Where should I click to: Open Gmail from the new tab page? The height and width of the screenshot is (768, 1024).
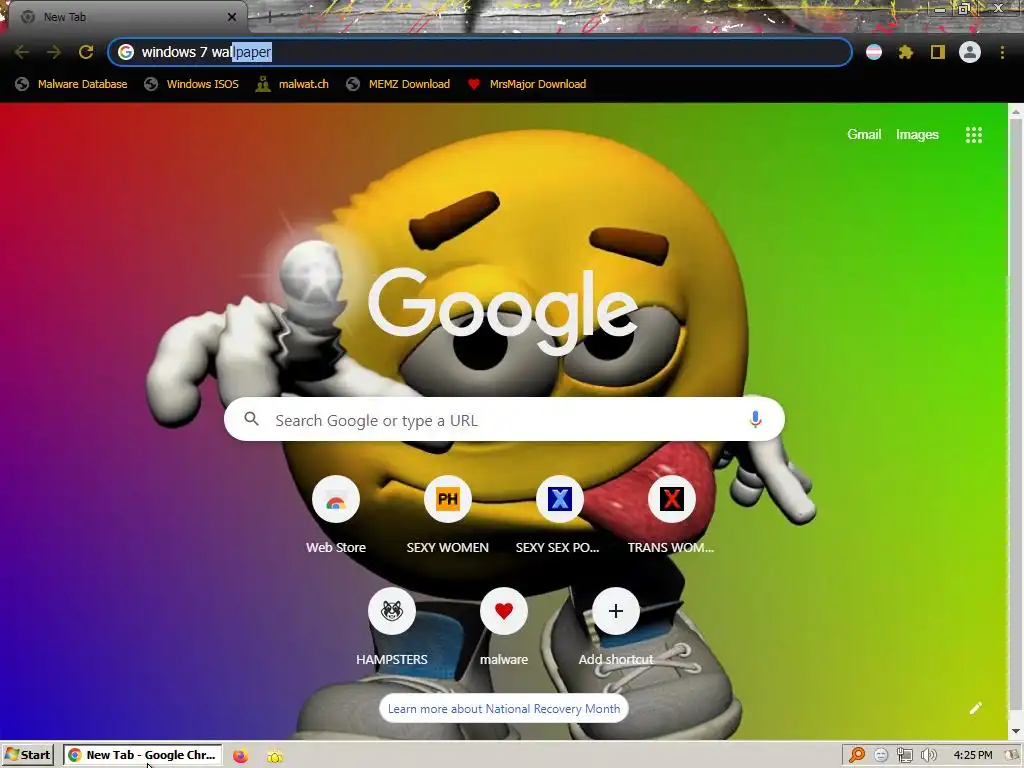click(x=864, y=135)
